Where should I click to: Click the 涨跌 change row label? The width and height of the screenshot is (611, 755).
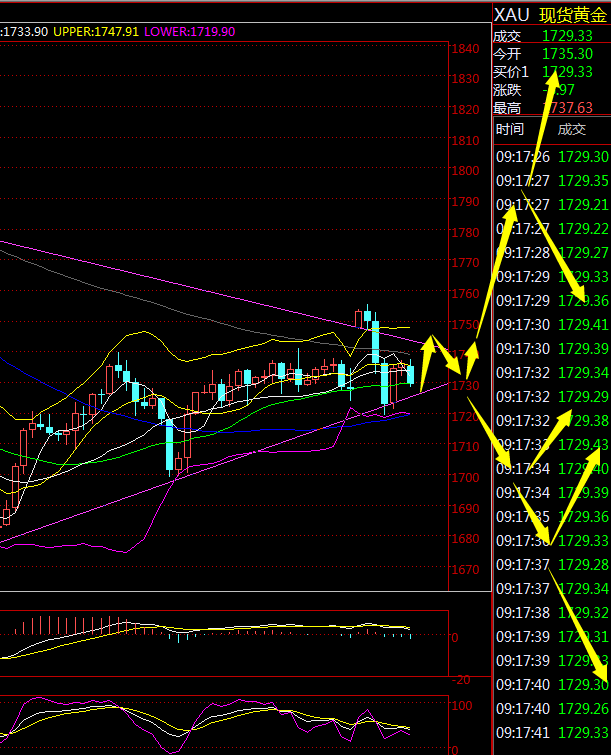pos(507,90)
